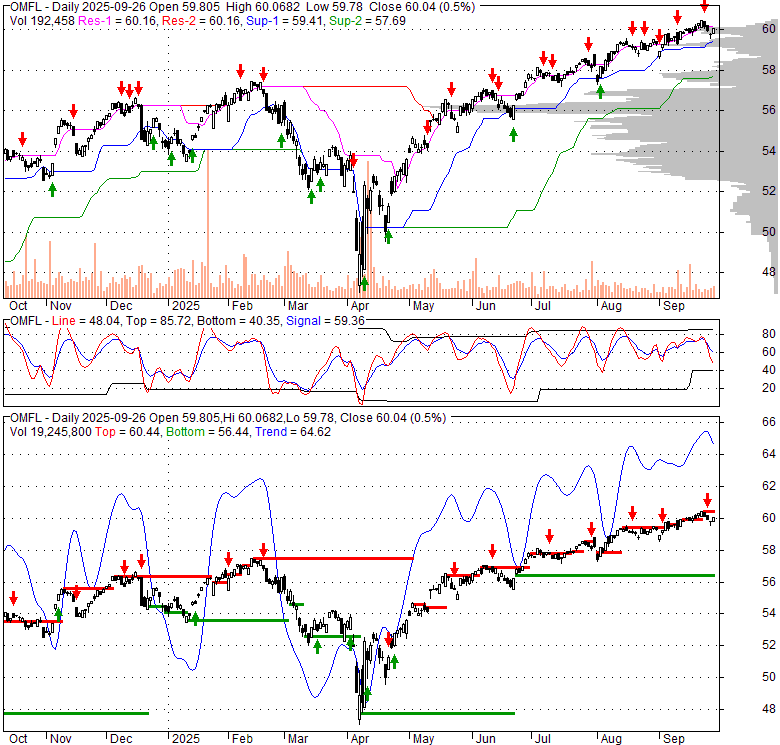Click the tall volume spike bar in mid-January

[208, 224]
